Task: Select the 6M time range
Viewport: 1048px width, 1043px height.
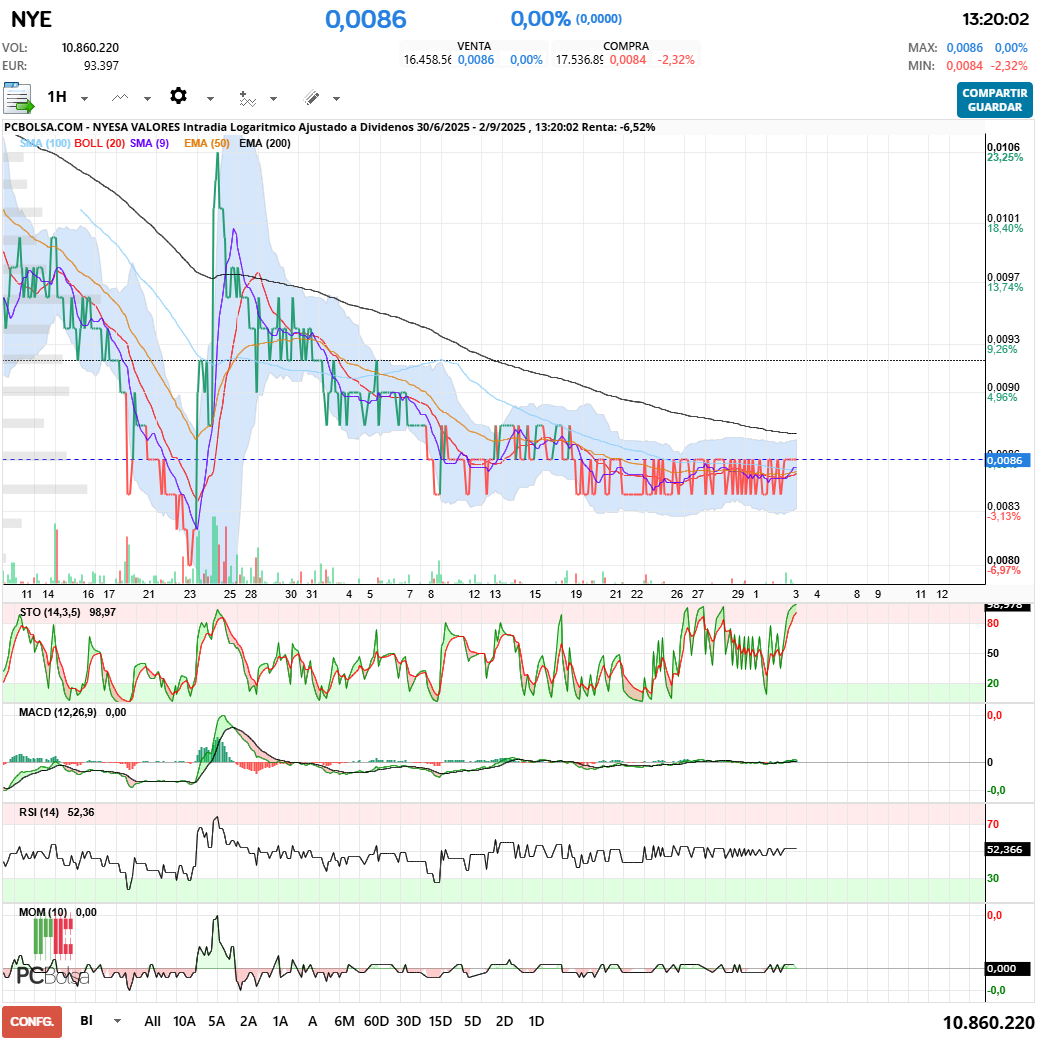Action: pos(344,1022)
